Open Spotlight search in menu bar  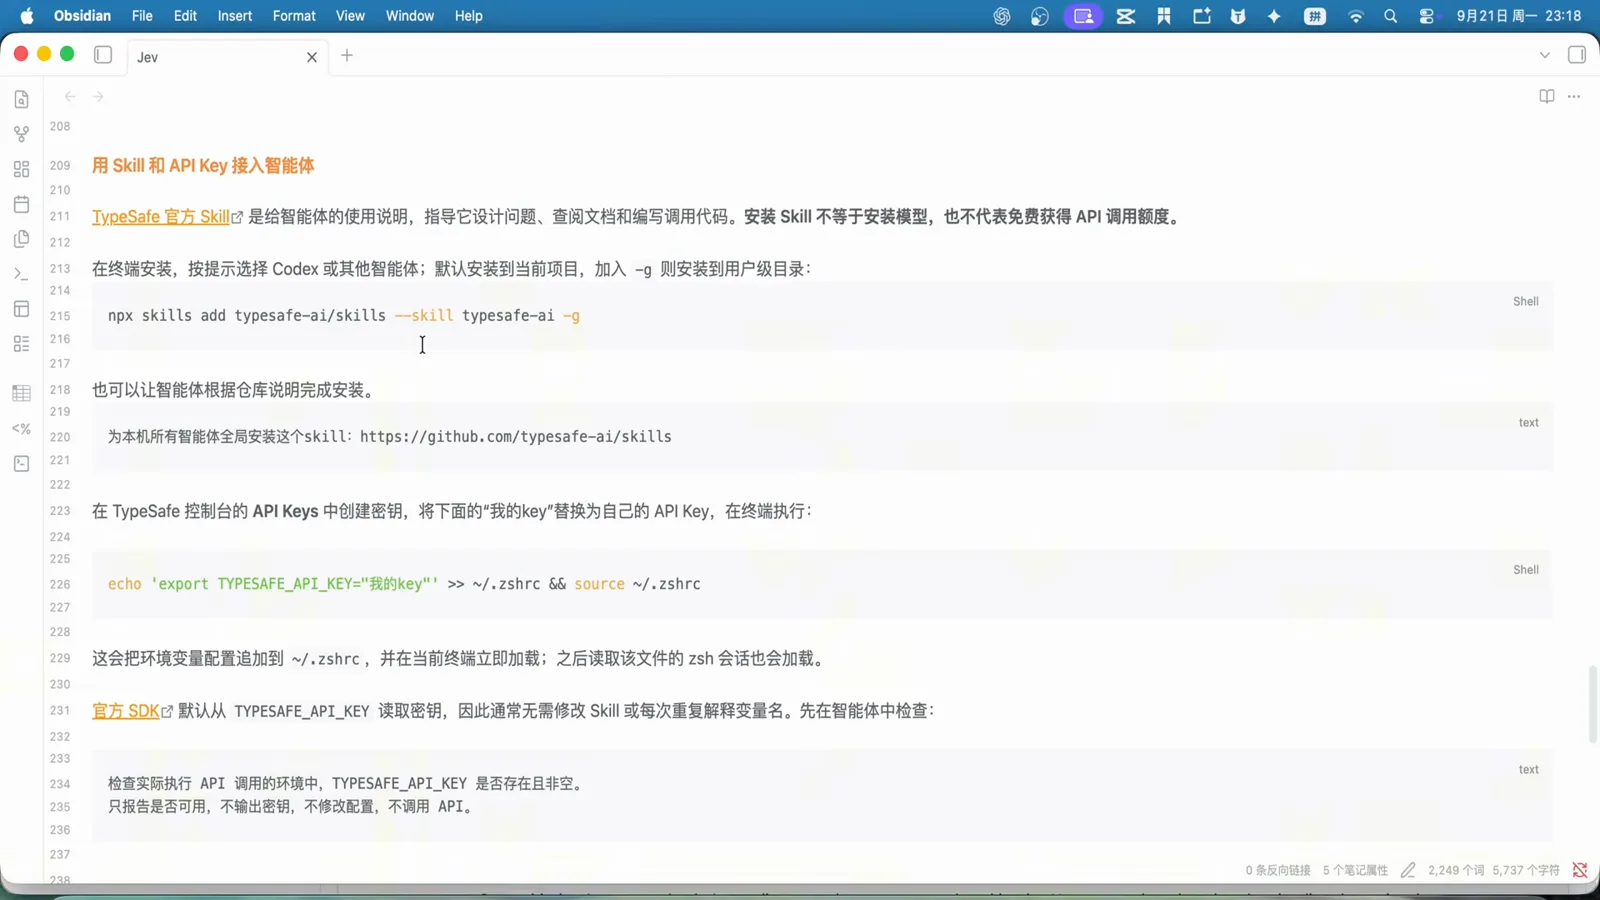tap(1390, 16)
